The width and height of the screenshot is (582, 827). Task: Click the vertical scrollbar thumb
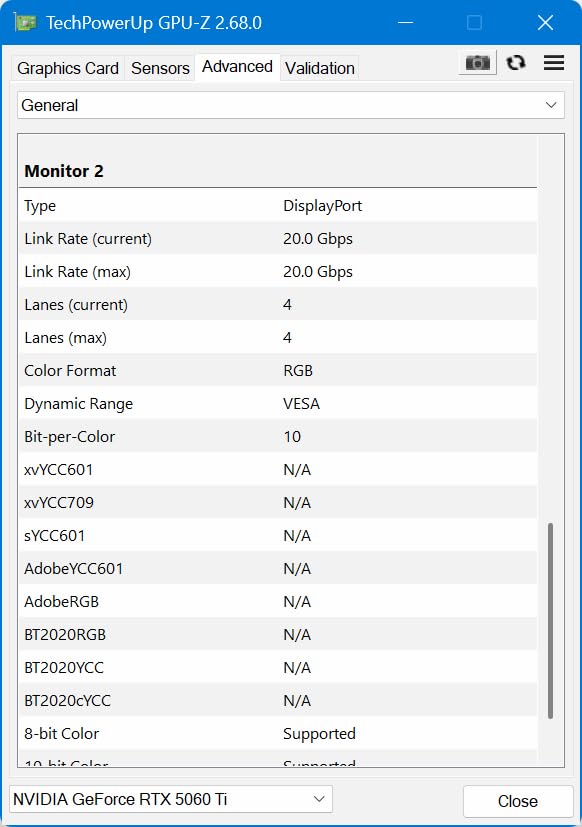coord(550,621)
